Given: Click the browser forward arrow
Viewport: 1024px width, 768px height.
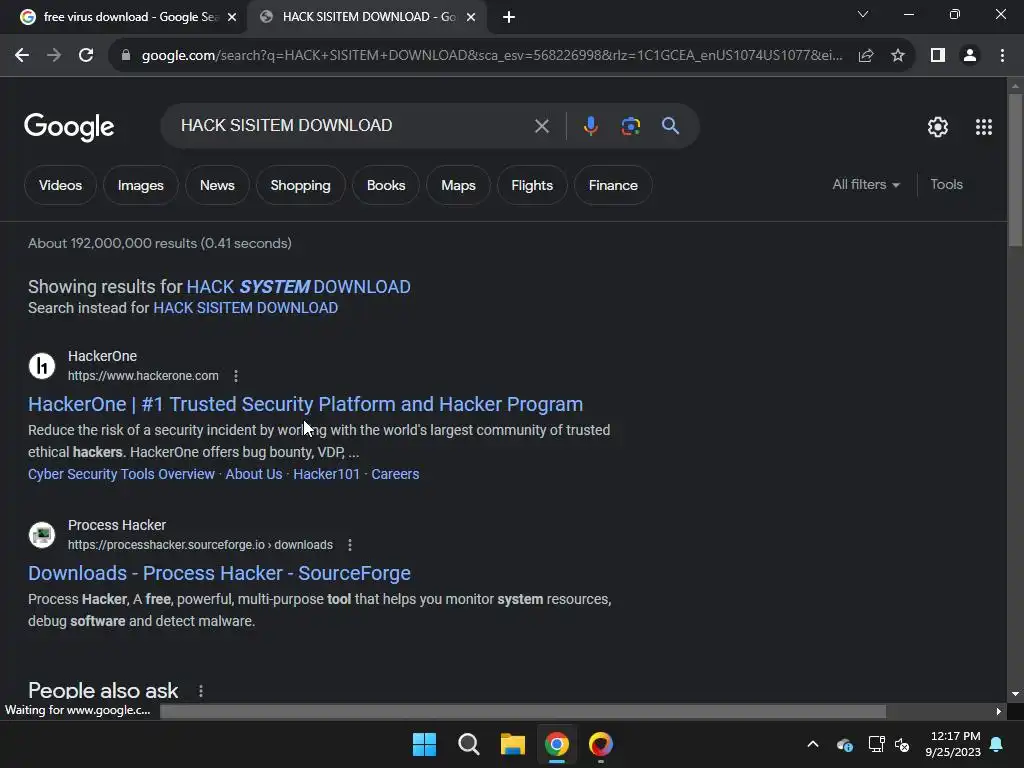Looking at the screenshot, I should point(54,56).
